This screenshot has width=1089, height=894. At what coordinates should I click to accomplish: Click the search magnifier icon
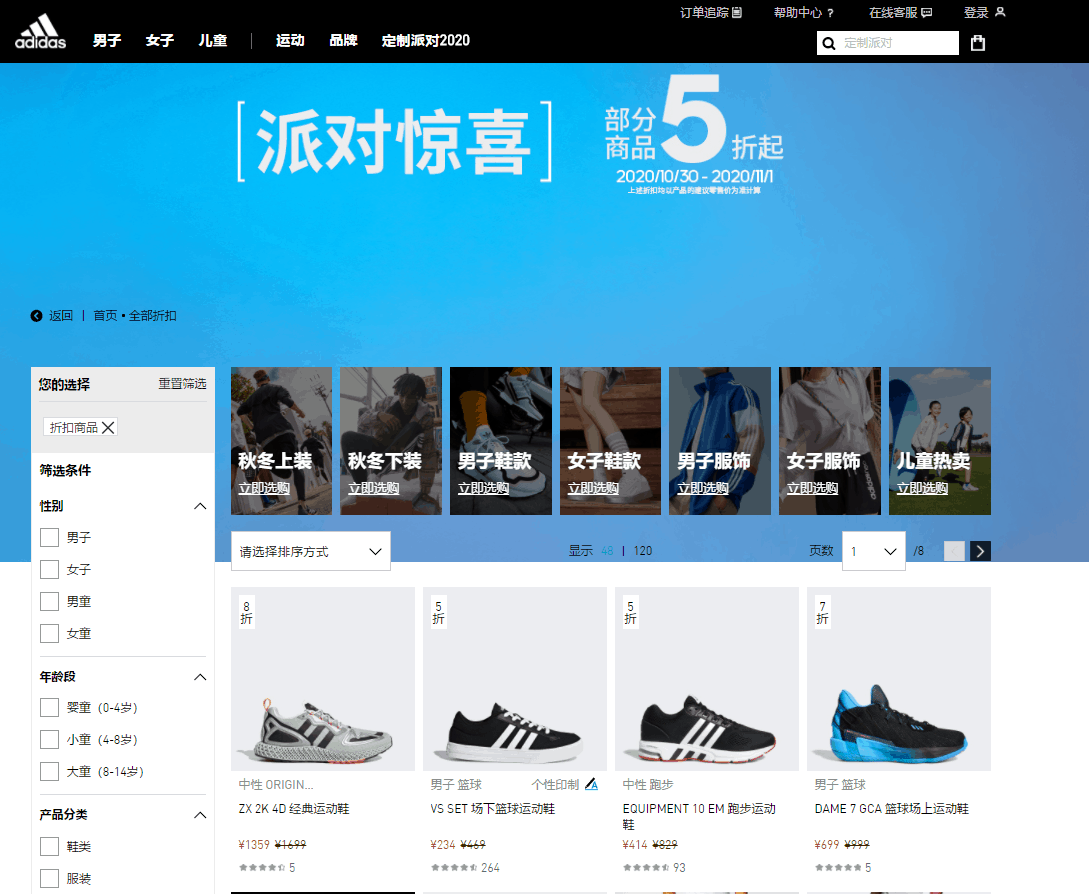click(829, 44)
